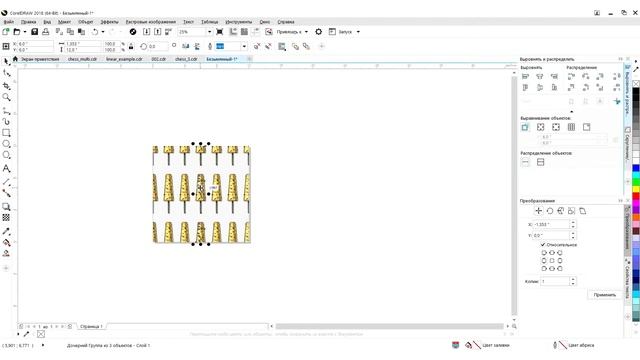This screenshot has height=360, width=640.
Task: Select the Transparency checkerboard tool
Action: pyautogui.click(x=6, y=218)
